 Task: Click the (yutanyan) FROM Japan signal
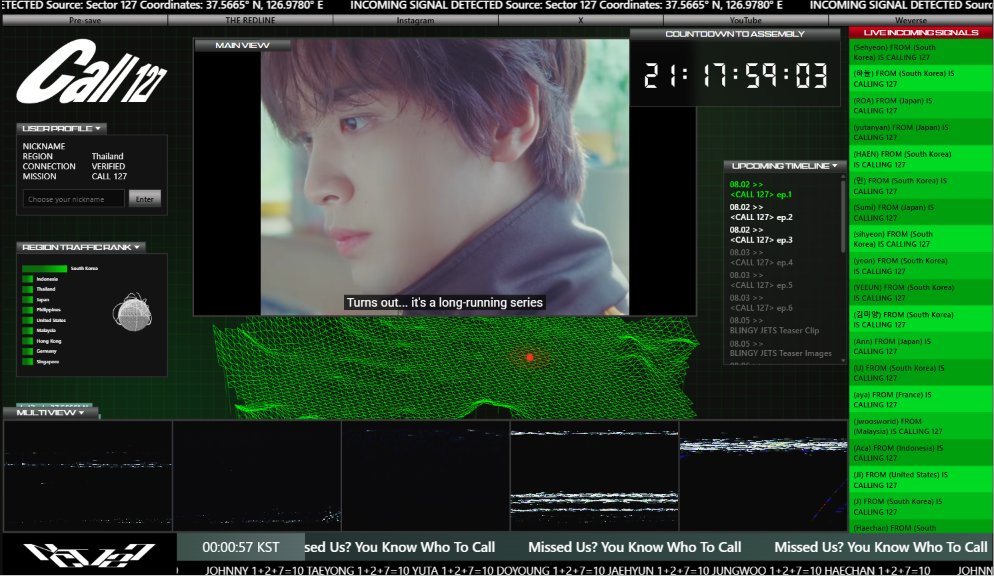click(x=920, y=132)
